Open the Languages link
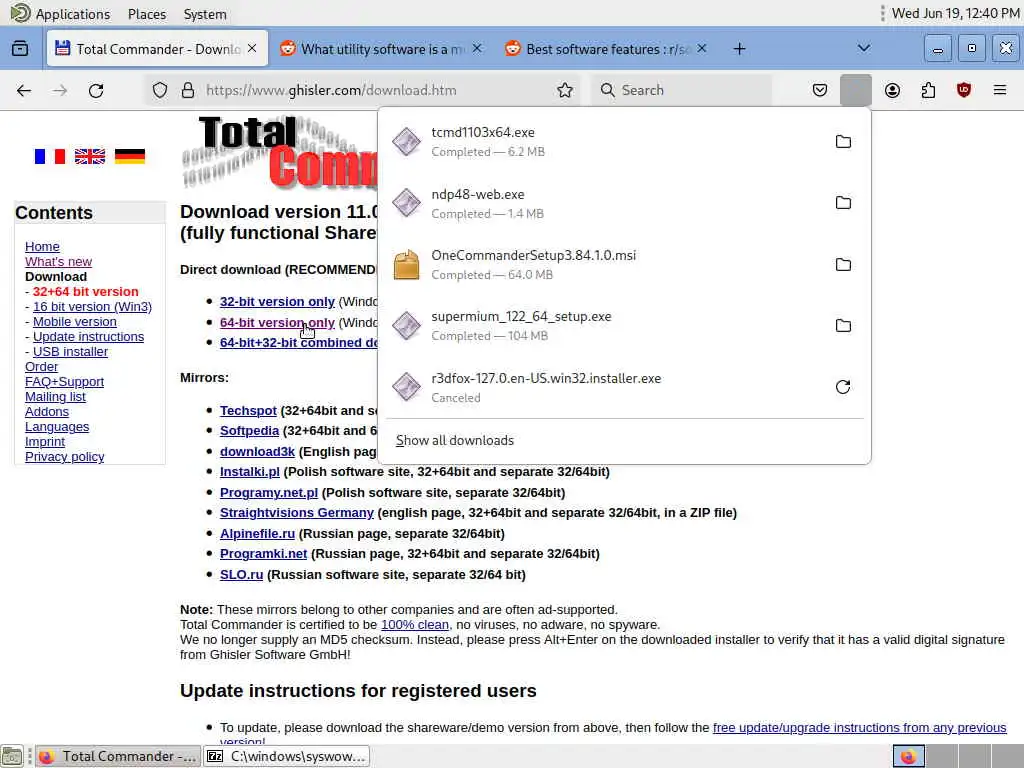Viewport: 1024px width, 768px height. point(57,426)
